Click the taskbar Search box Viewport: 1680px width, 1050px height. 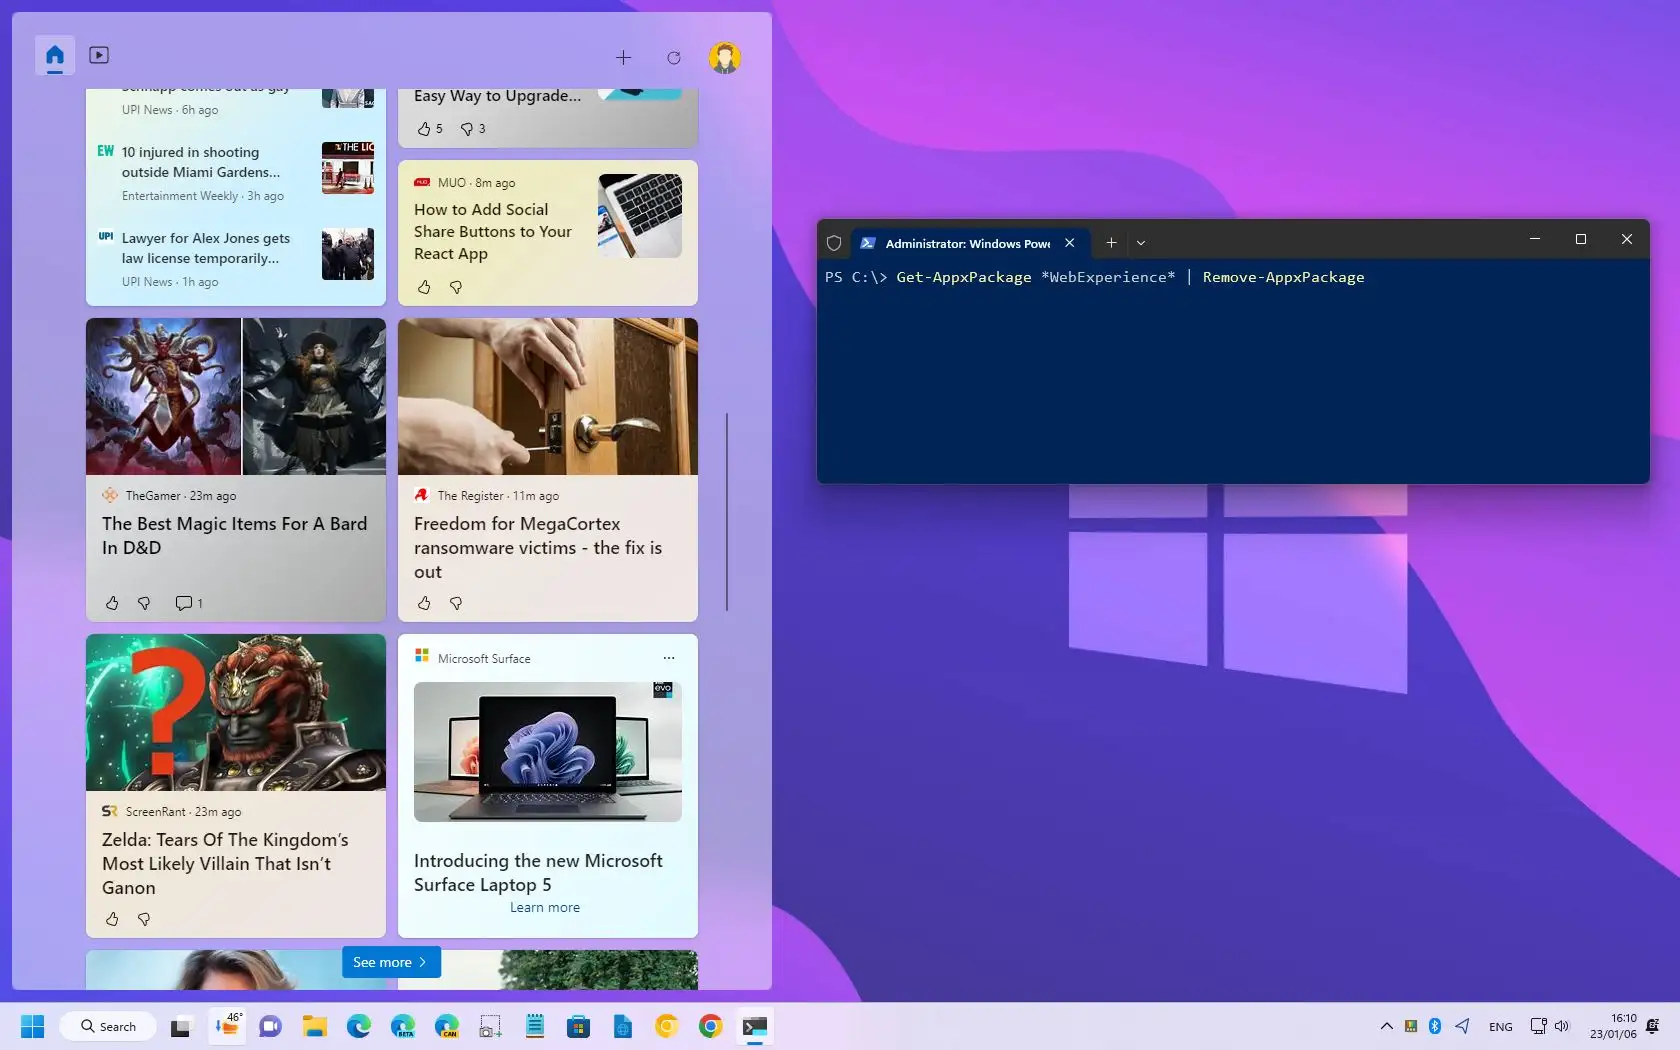click(108, 1026)
